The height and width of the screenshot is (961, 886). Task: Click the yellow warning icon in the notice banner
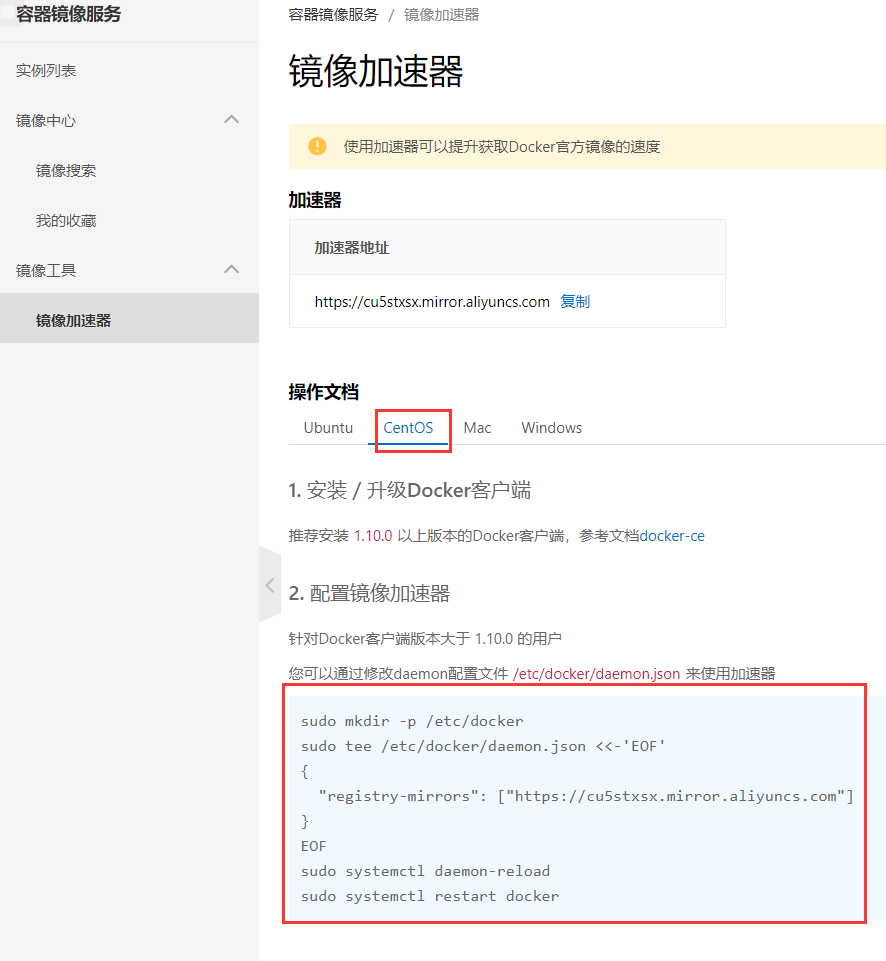317,146
